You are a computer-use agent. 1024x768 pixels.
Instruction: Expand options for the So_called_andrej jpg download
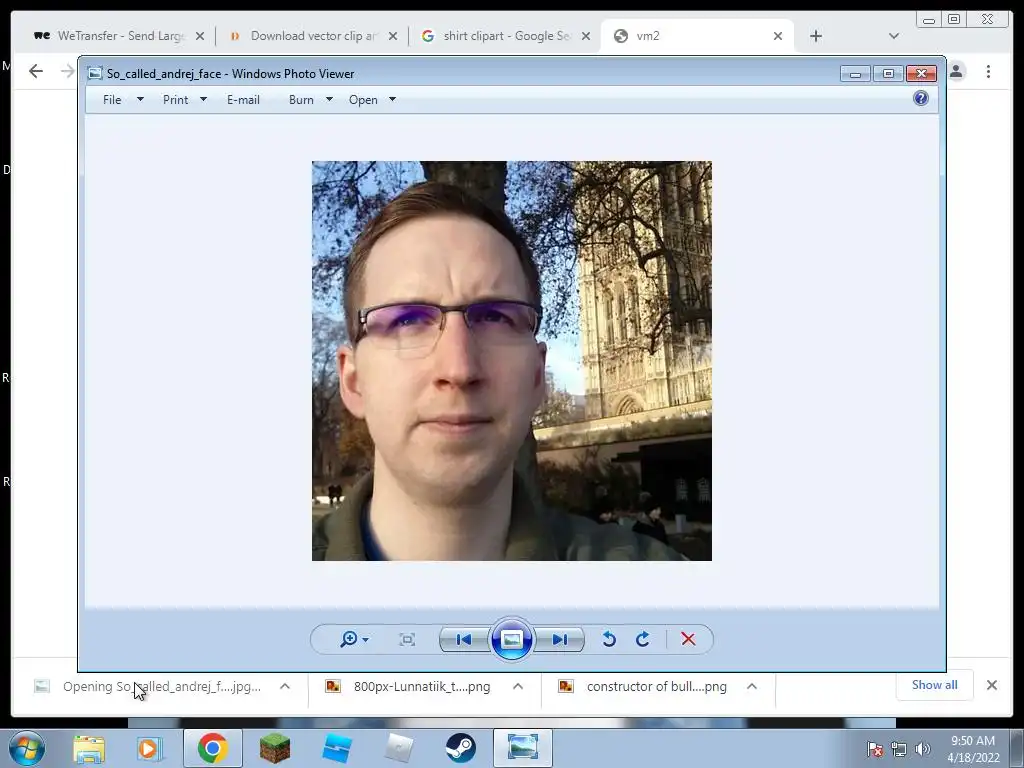coord(285,686)
